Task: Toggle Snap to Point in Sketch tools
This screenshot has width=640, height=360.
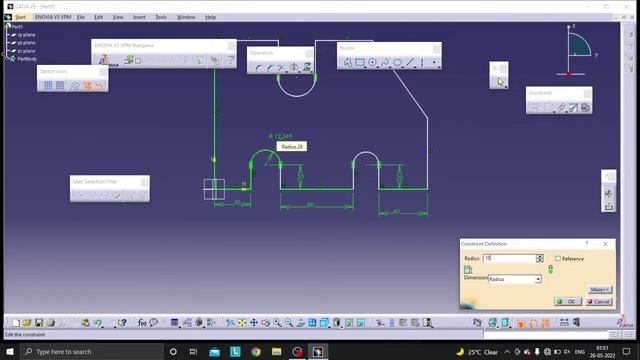Action: point(60,85)
